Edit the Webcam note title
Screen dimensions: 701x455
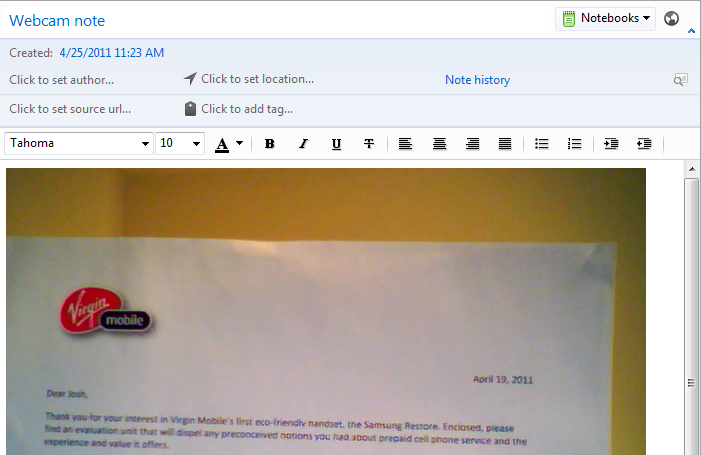coord(57,21)
